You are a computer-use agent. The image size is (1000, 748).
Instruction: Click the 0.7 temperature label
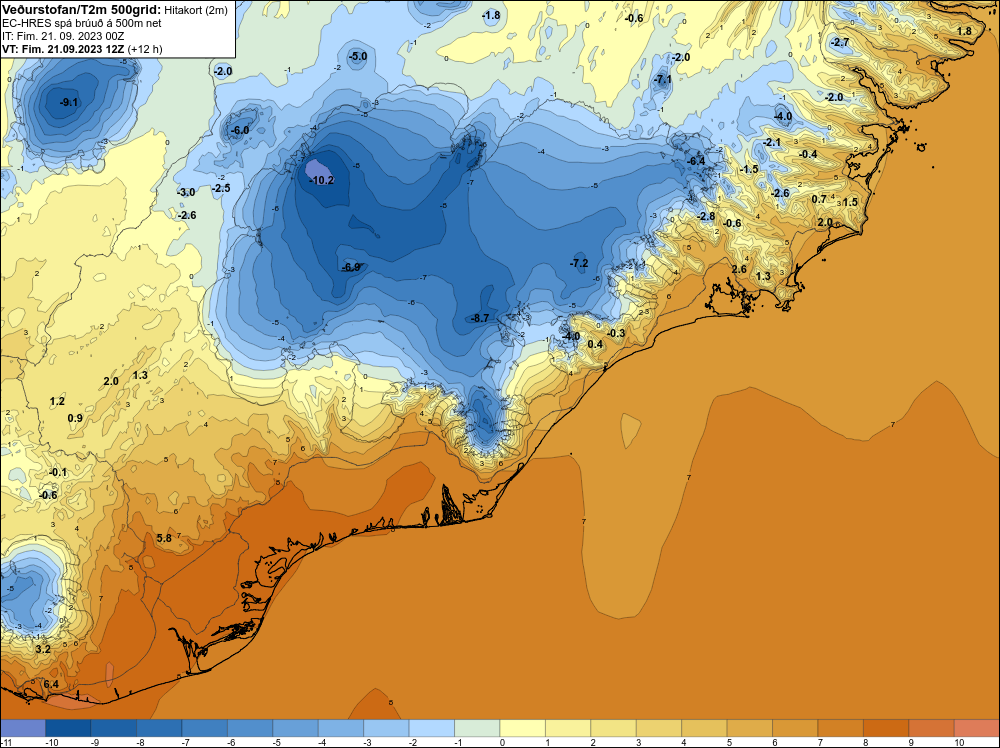819,199
